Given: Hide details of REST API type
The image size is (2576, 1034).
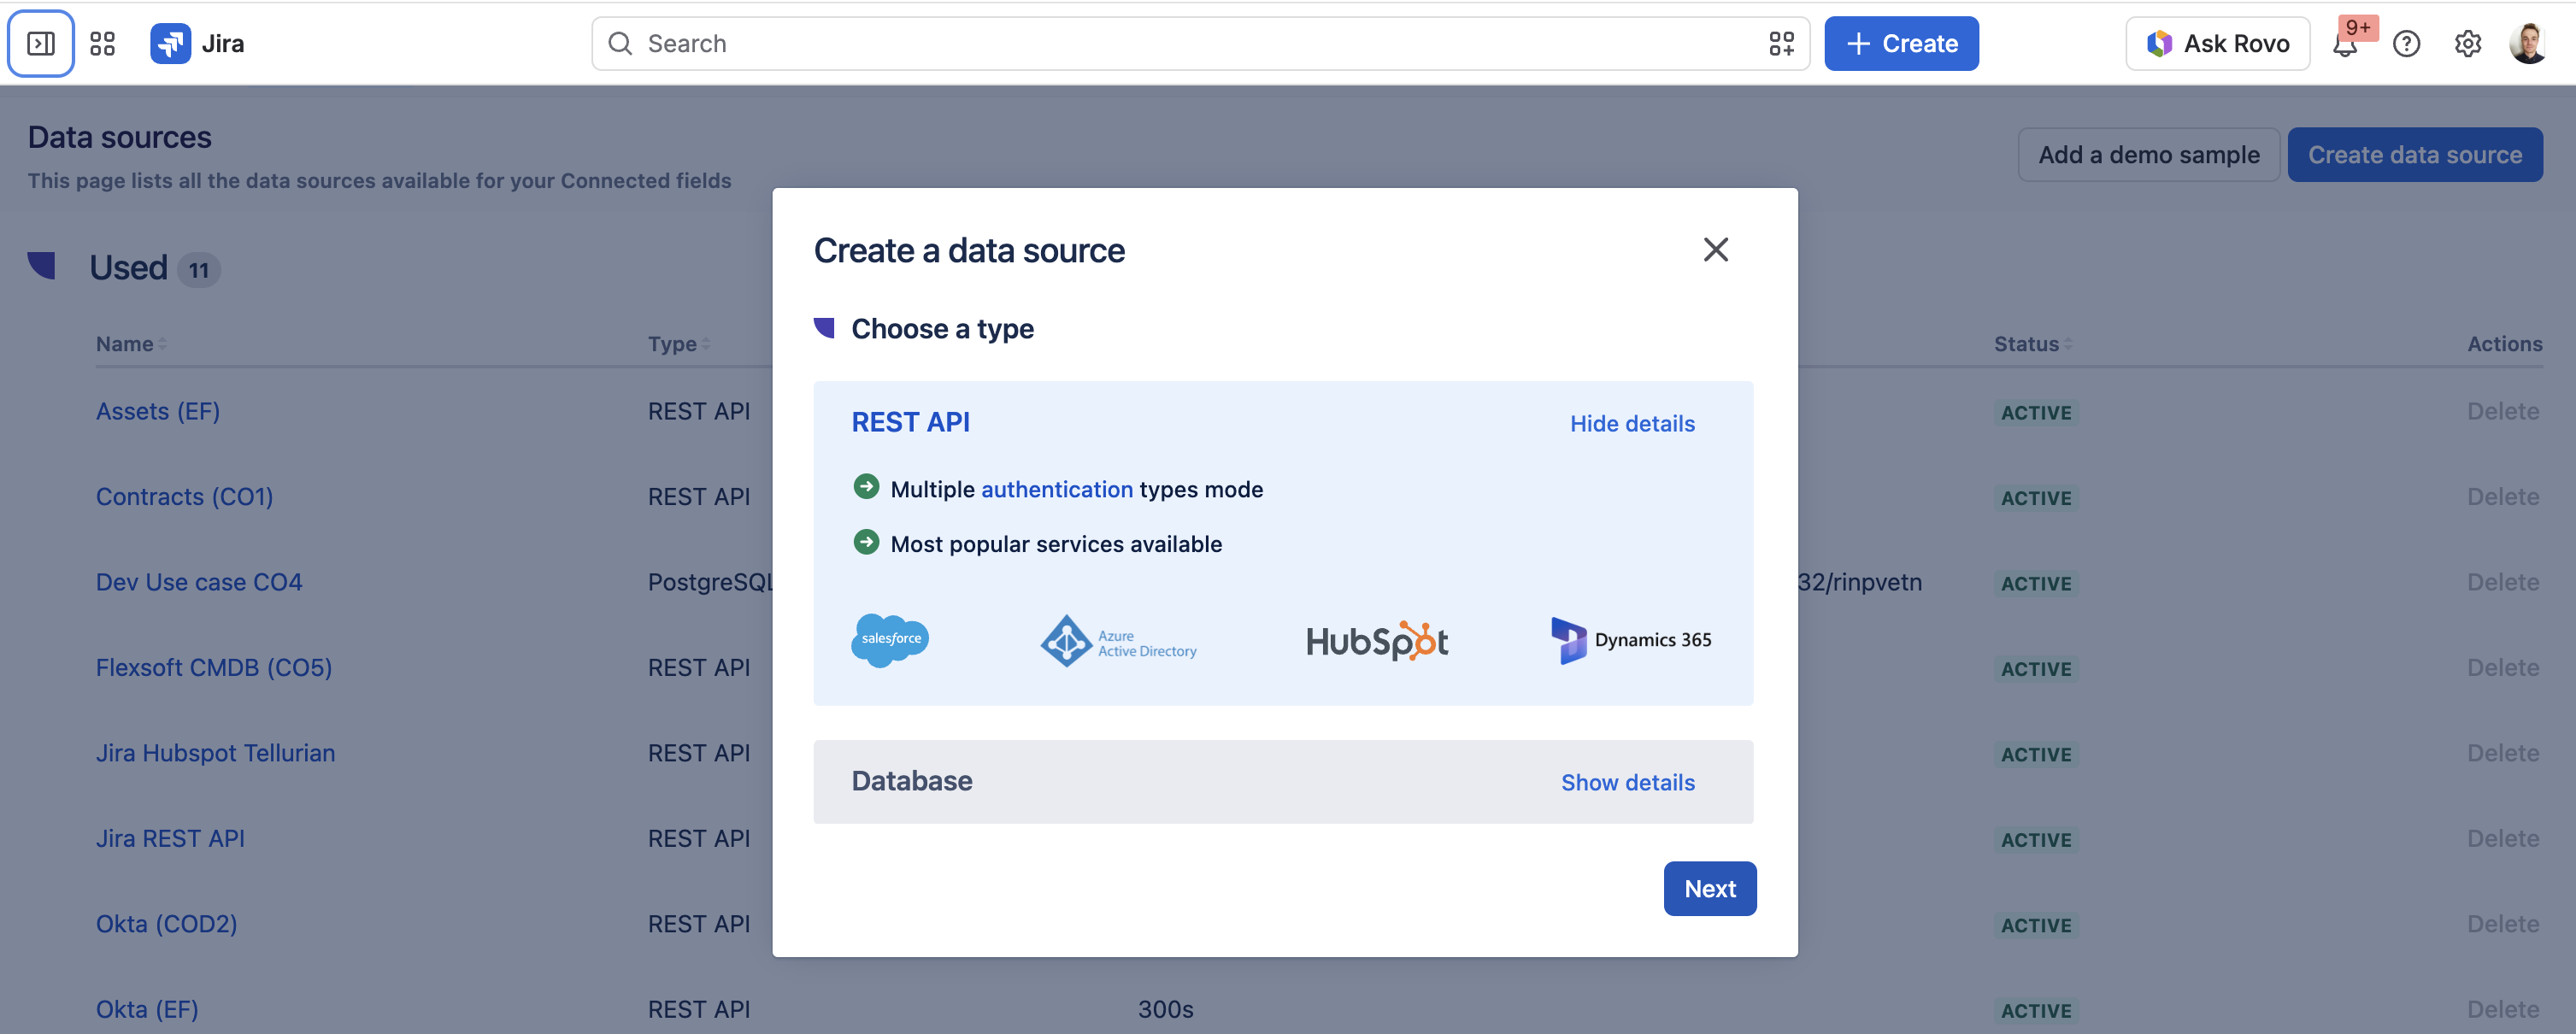Looking at the screenshot, I should [1632, 423].
